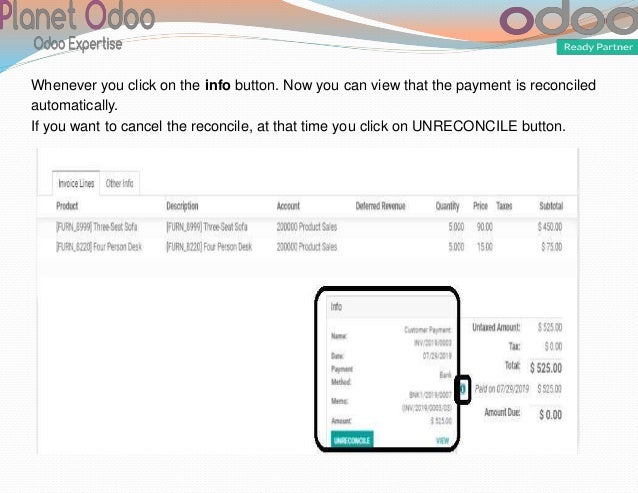Click the Info popup title
Screen dimensions: 638x493
[x=336, y=306]
